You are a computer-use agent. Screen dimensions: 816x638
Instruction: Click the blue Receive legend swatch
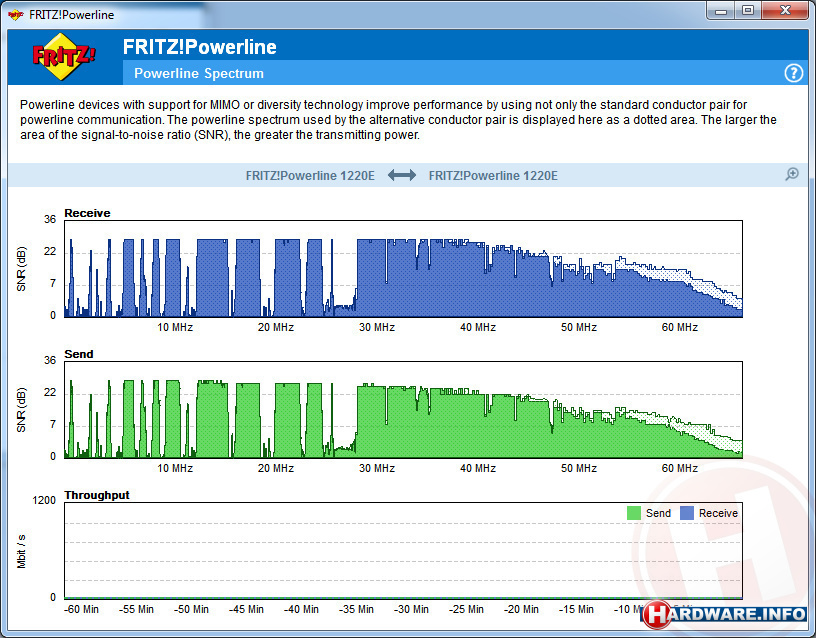[687, 513]
